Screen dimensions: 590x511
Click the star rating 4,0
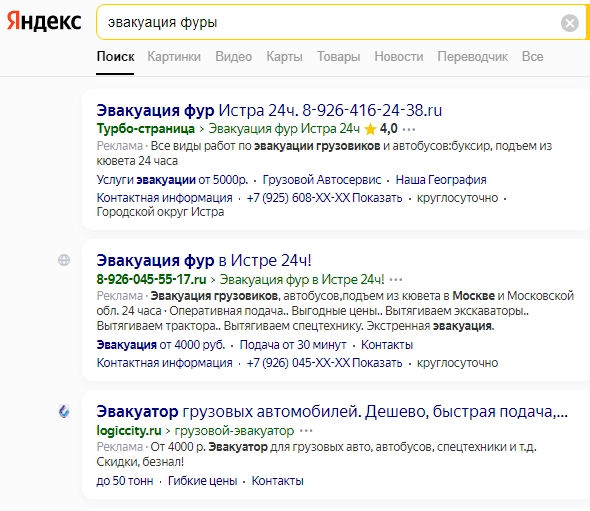[381, 129]
